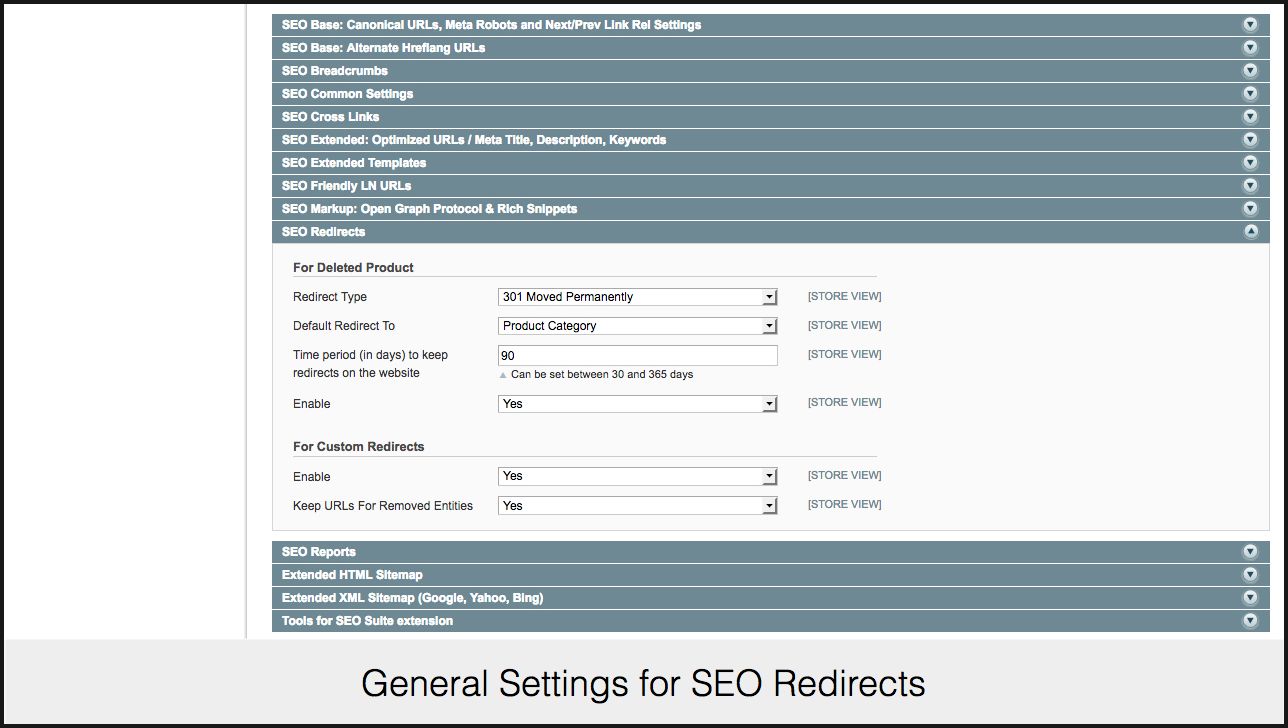The image size is (1288, 728).
Task: Open Enable dropdown under For Deleted Product
Action: click(x=637, y=404)
